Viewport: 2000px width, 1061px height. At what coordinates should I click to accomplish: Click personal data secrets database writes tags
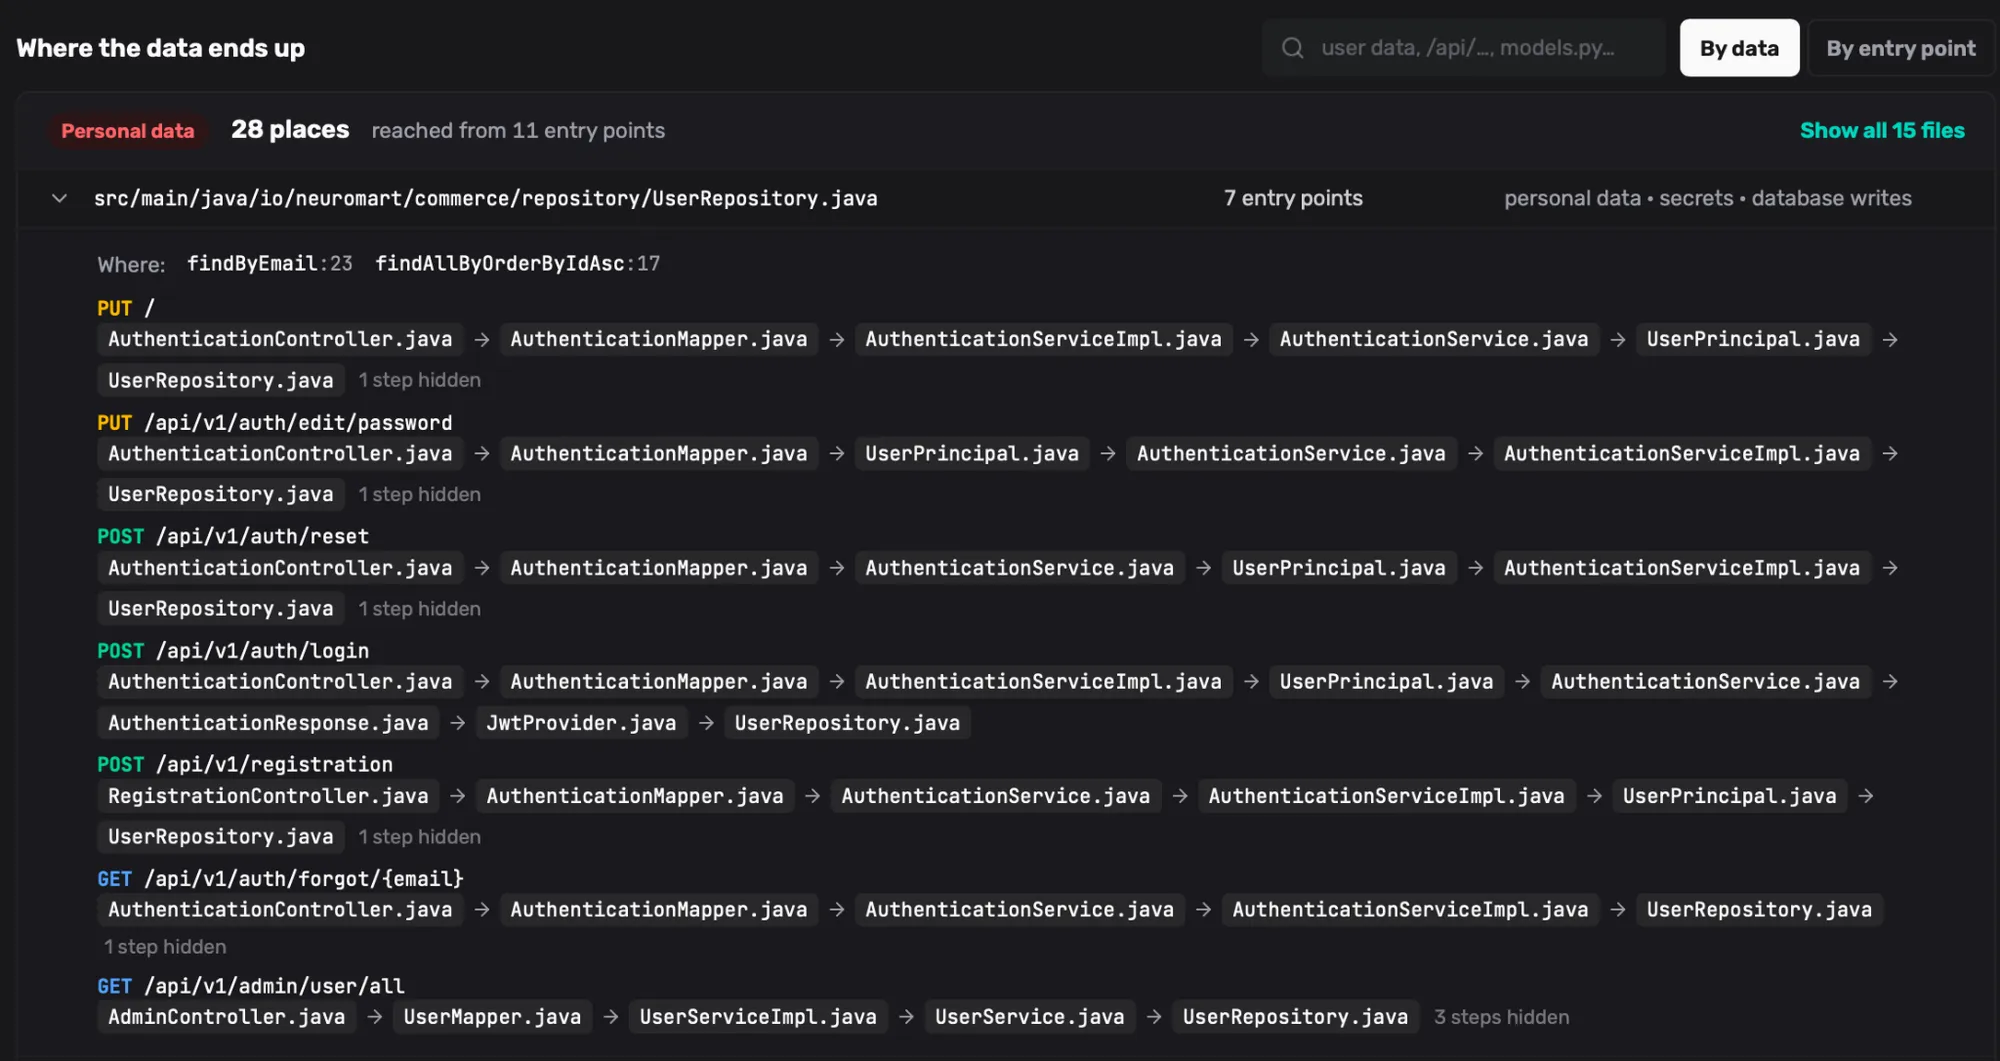coord(1708,198)
